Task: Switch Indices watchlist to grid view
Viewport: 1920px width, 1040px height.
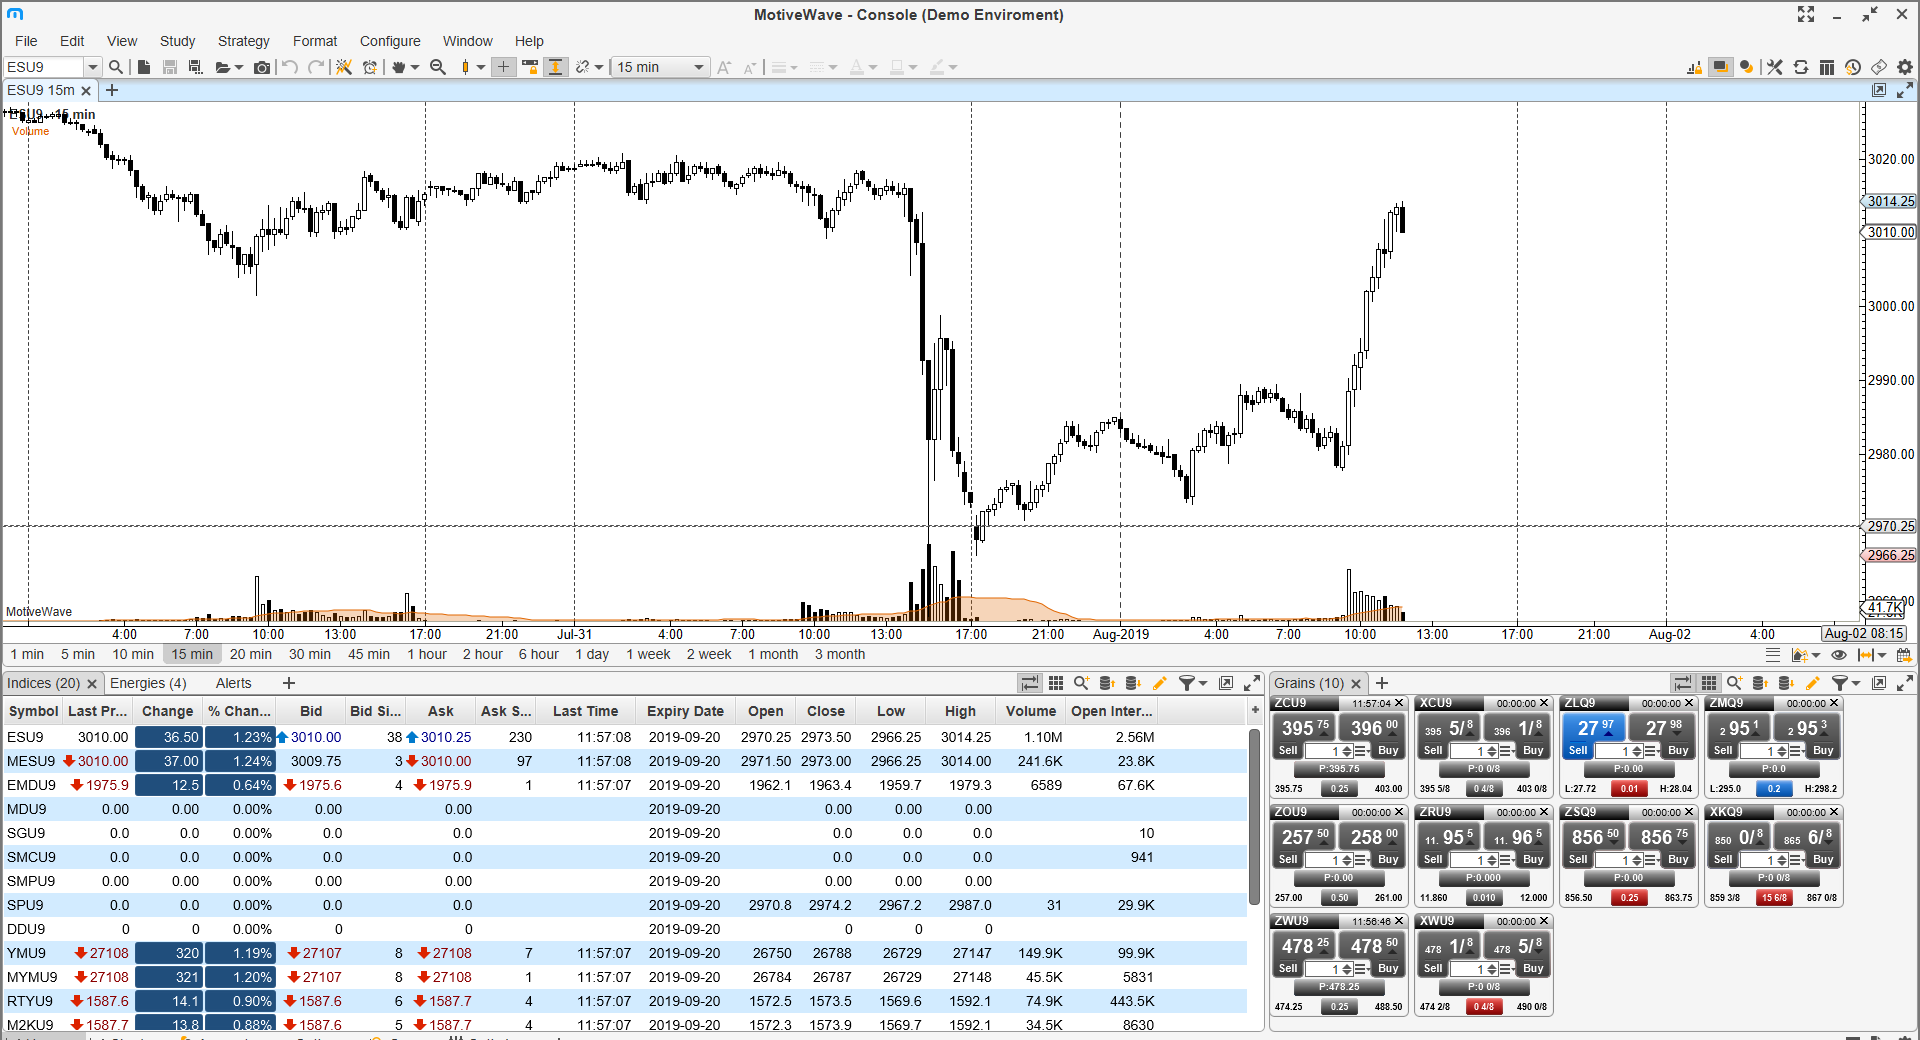Action: pyautogui.click(x=1056, y=683)
